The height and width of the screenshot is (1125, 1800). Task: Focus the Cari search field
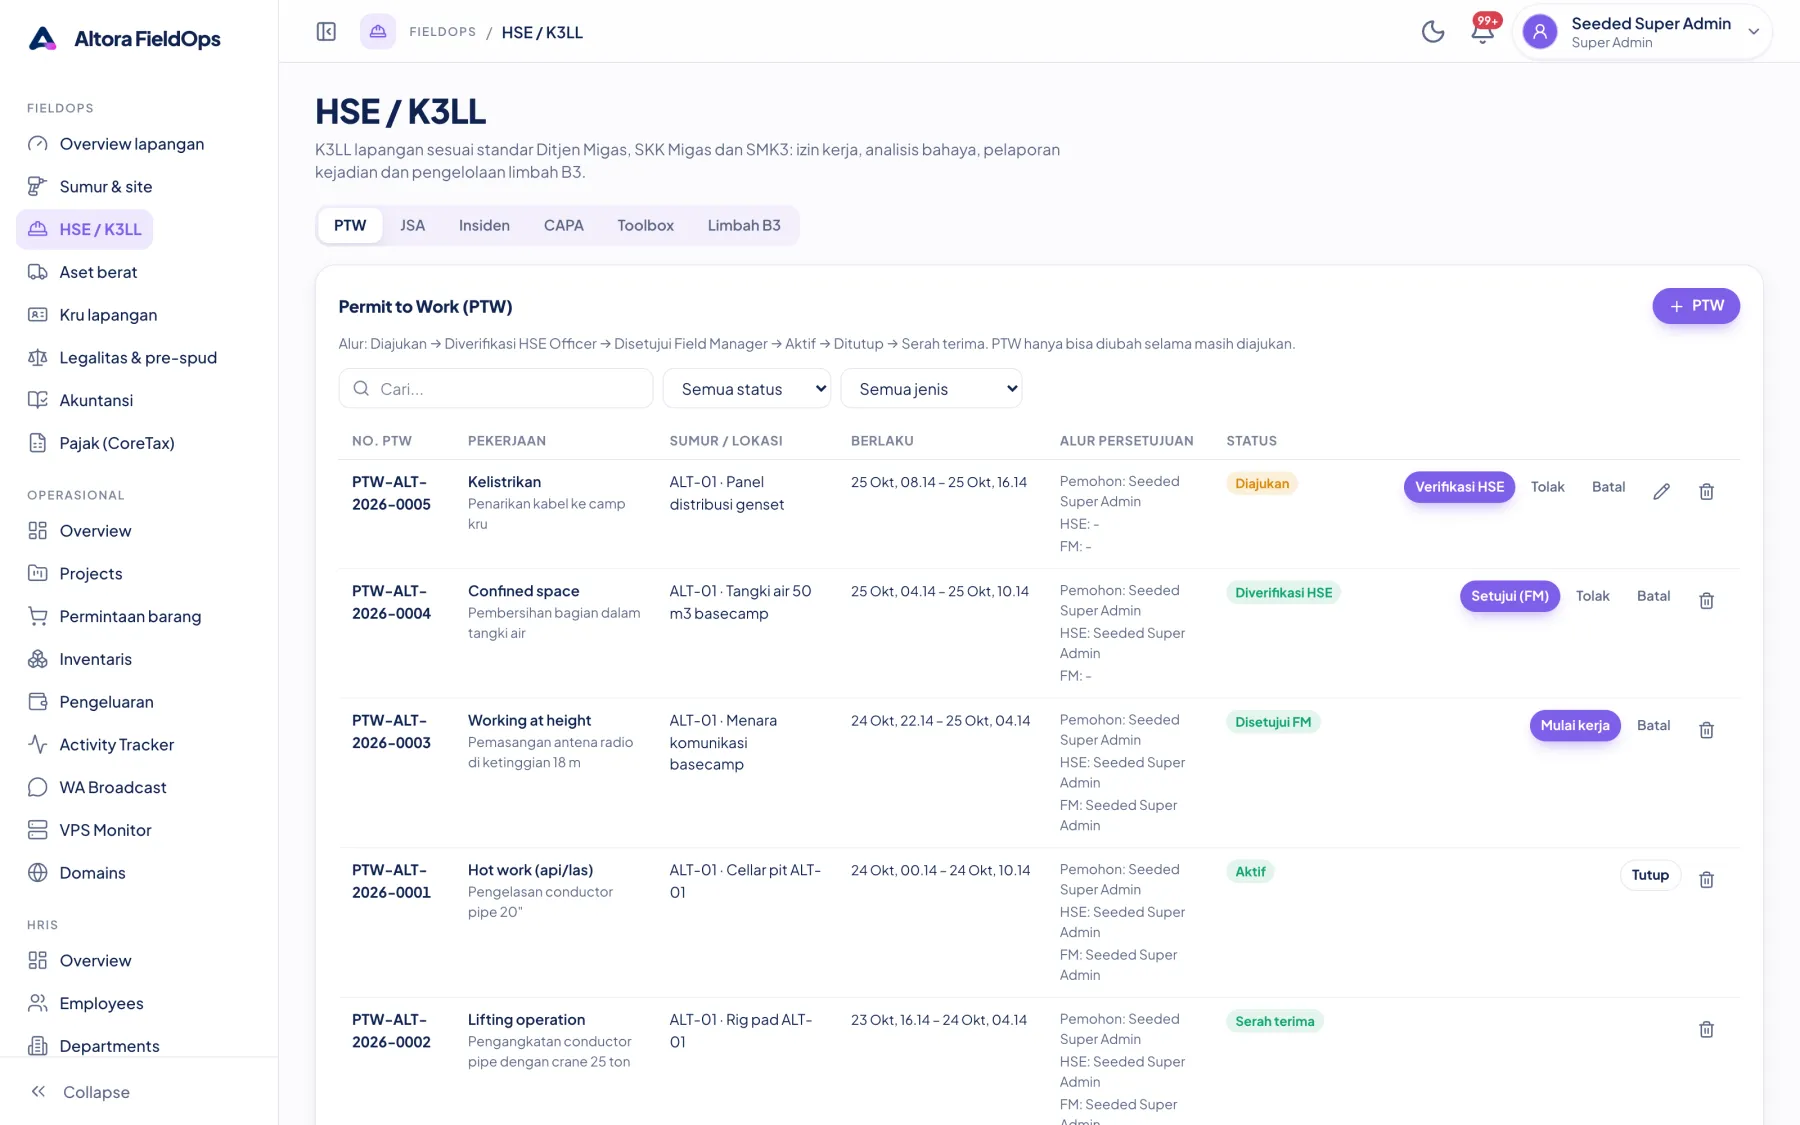coord(496,389)
